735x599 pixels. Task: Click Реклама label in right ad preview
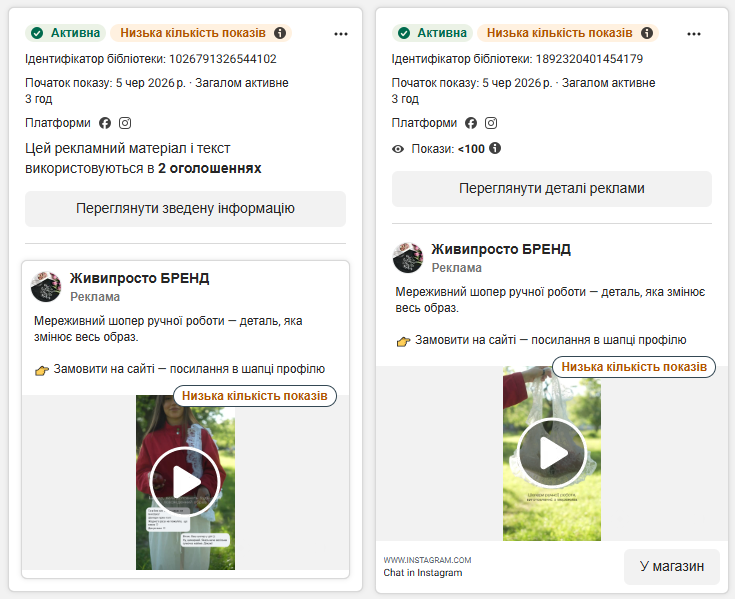(x=457, y=268)
